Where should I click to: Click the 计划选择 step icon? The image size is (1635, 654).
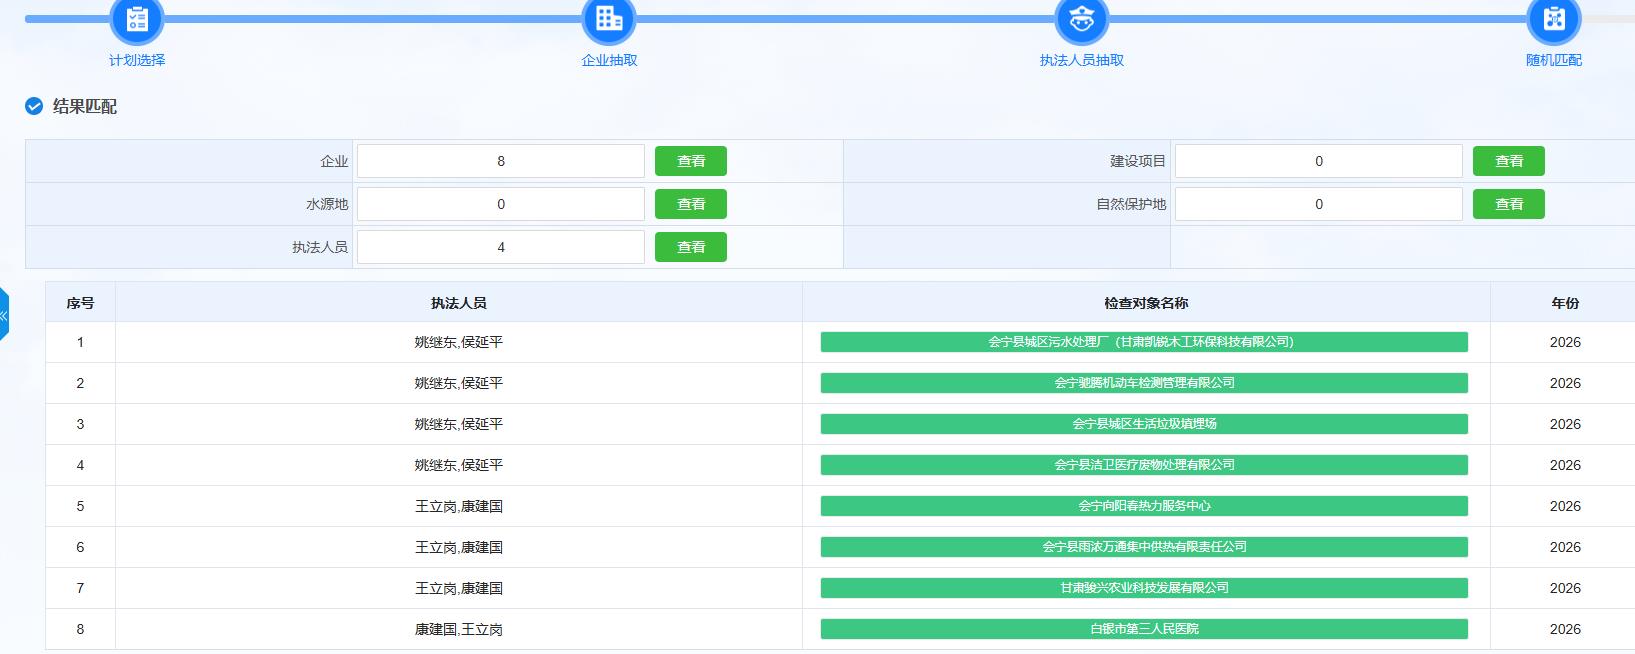click(137, 18)
